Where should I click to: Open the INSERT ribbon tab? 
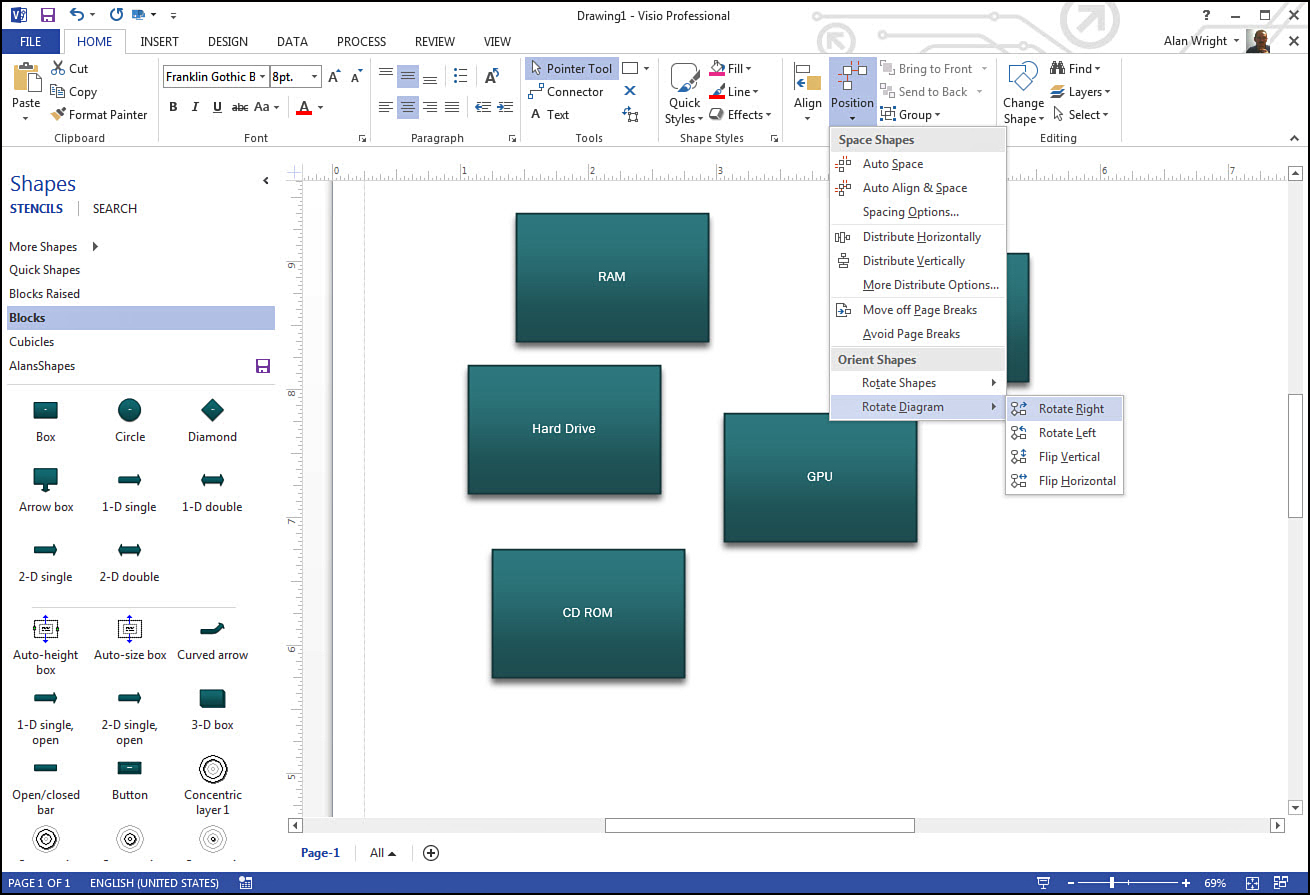(160, 42)
